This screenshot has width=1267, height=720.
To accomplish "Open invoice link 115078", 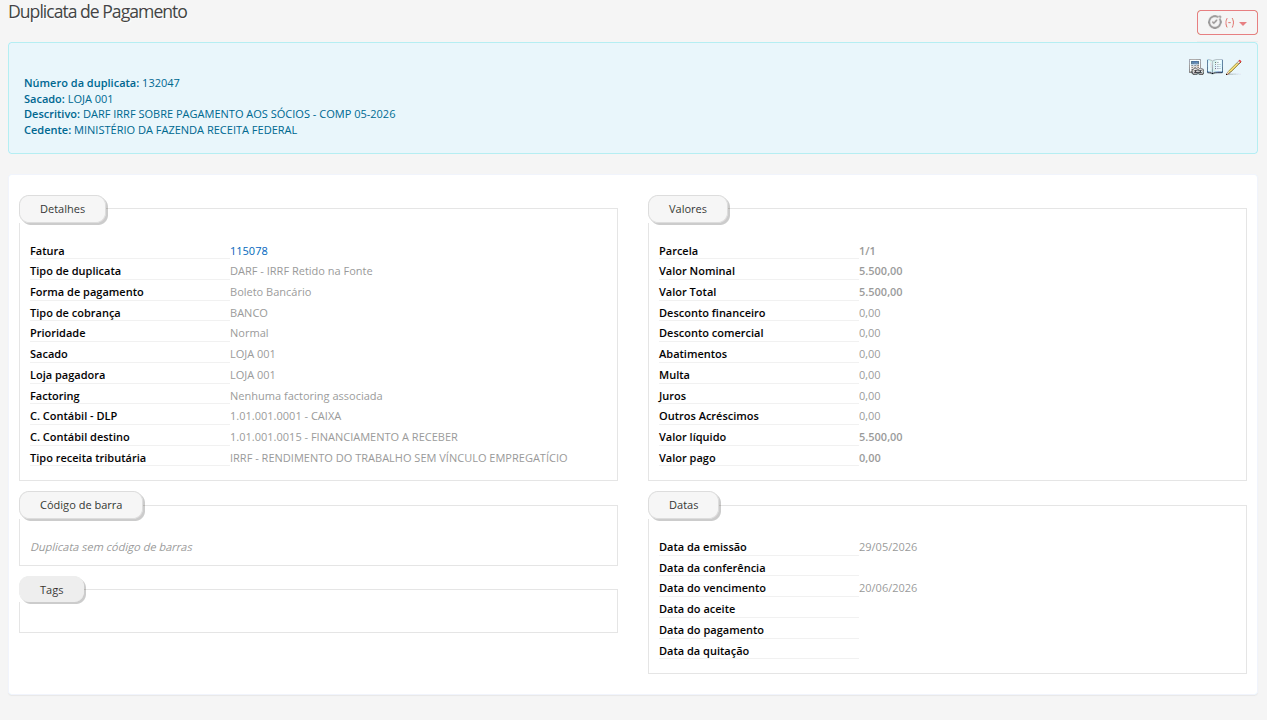I will click(x=249, y=251).
